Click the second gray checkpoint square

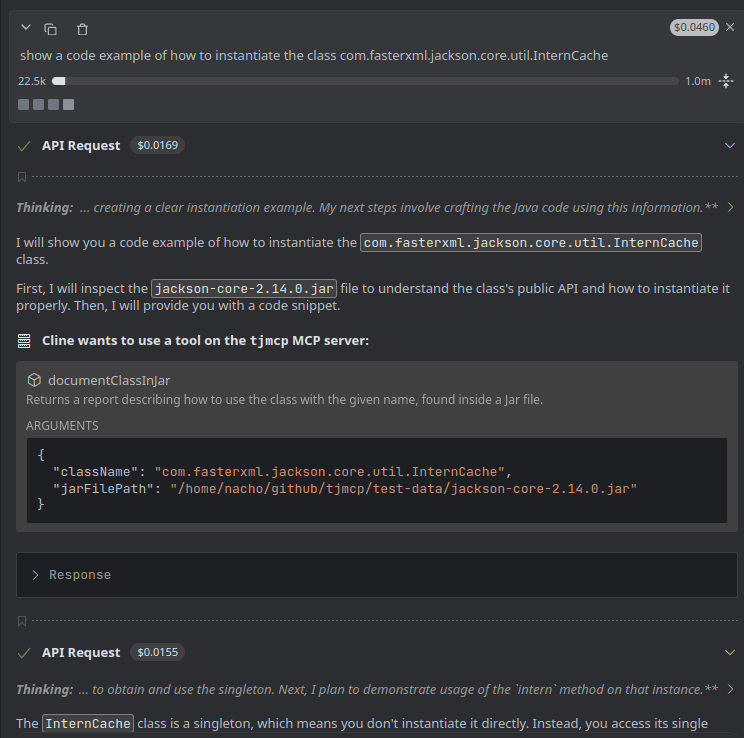38,104
